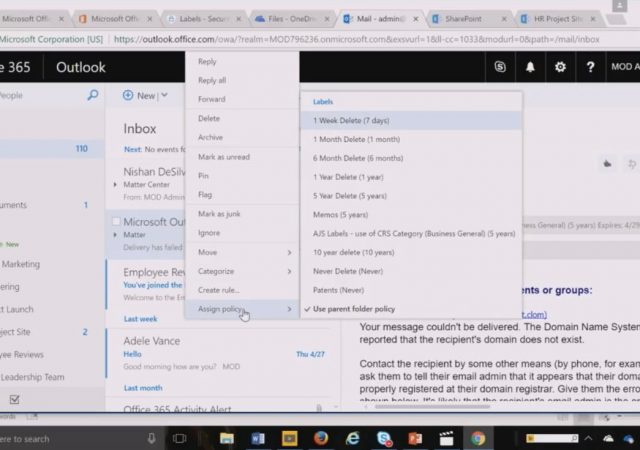The height and width of the screenshot is (450, 640).
Task: Click the search magnifier icon
Action: 93,95
